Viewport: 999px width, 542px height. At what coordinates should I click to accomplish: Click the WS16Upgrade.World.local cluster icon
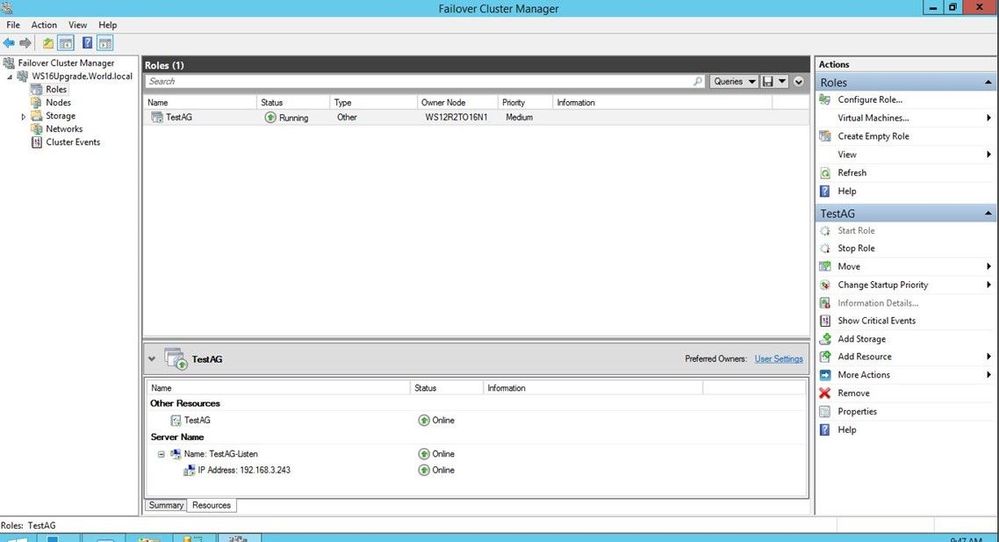coord(22,76)
